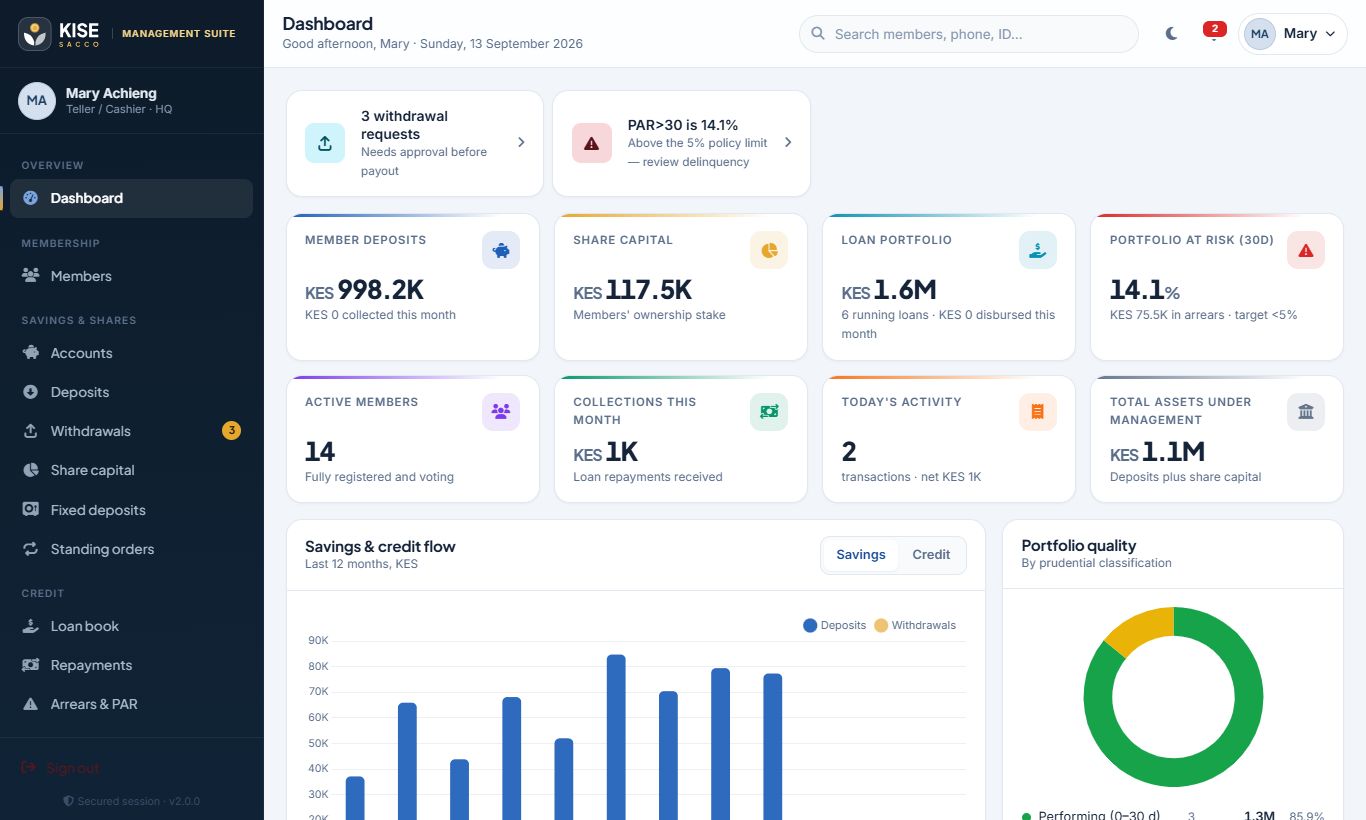Click the MA avatar in top bar

click(x=1260, y=34)
